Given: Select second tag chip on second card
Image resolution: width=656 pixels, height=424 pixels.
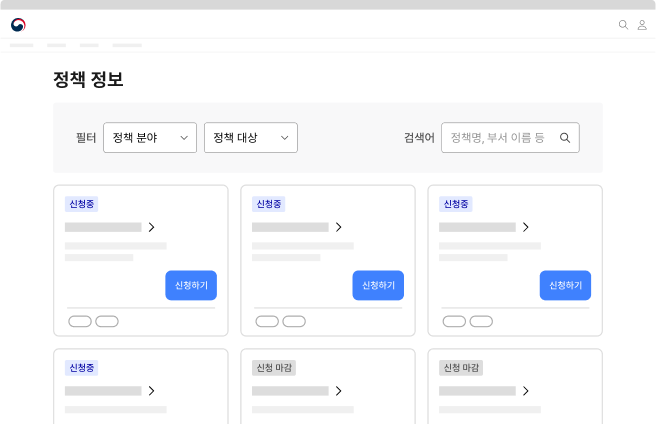Looking at the screenshot, I should tap(294, 321).
